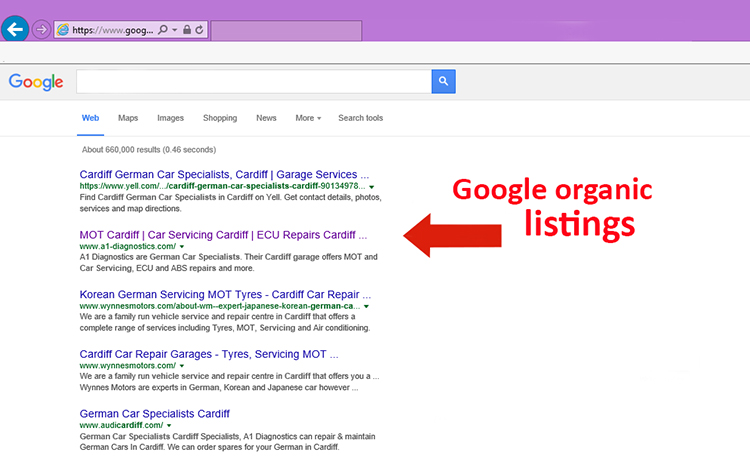Open the Shopping tab
This screenshot has height=471, width=750.
click(220, 118)
